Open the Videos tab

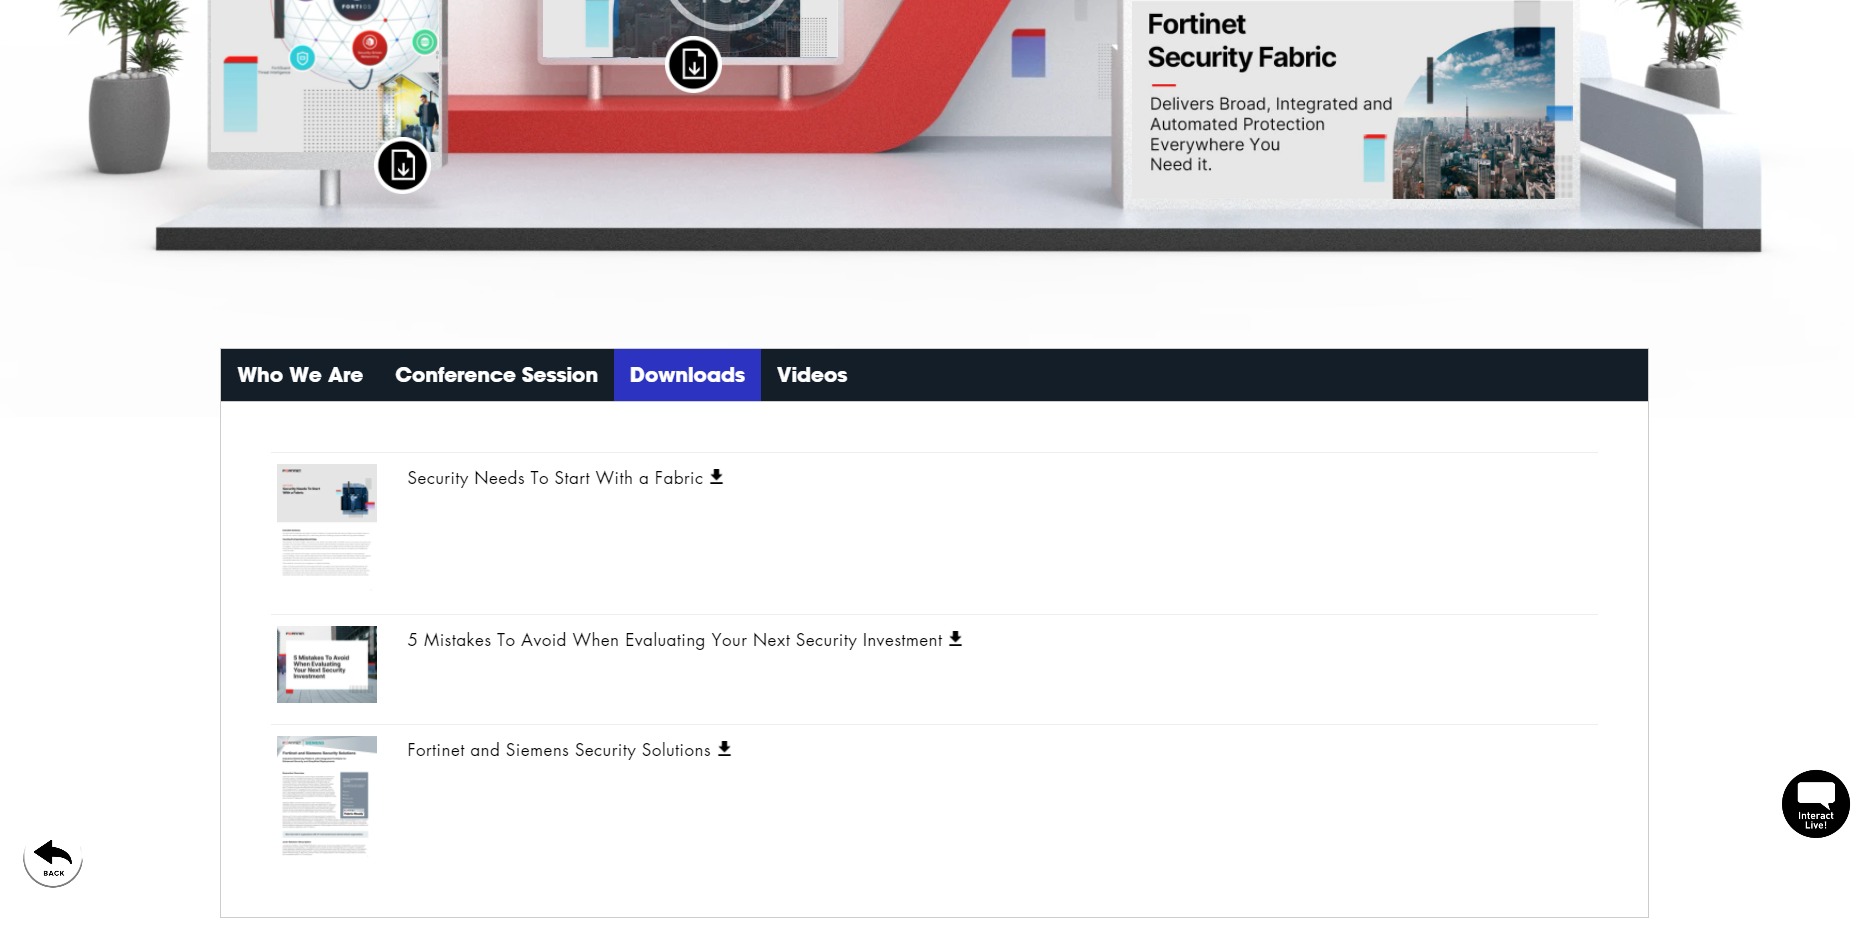pos(812,375)
